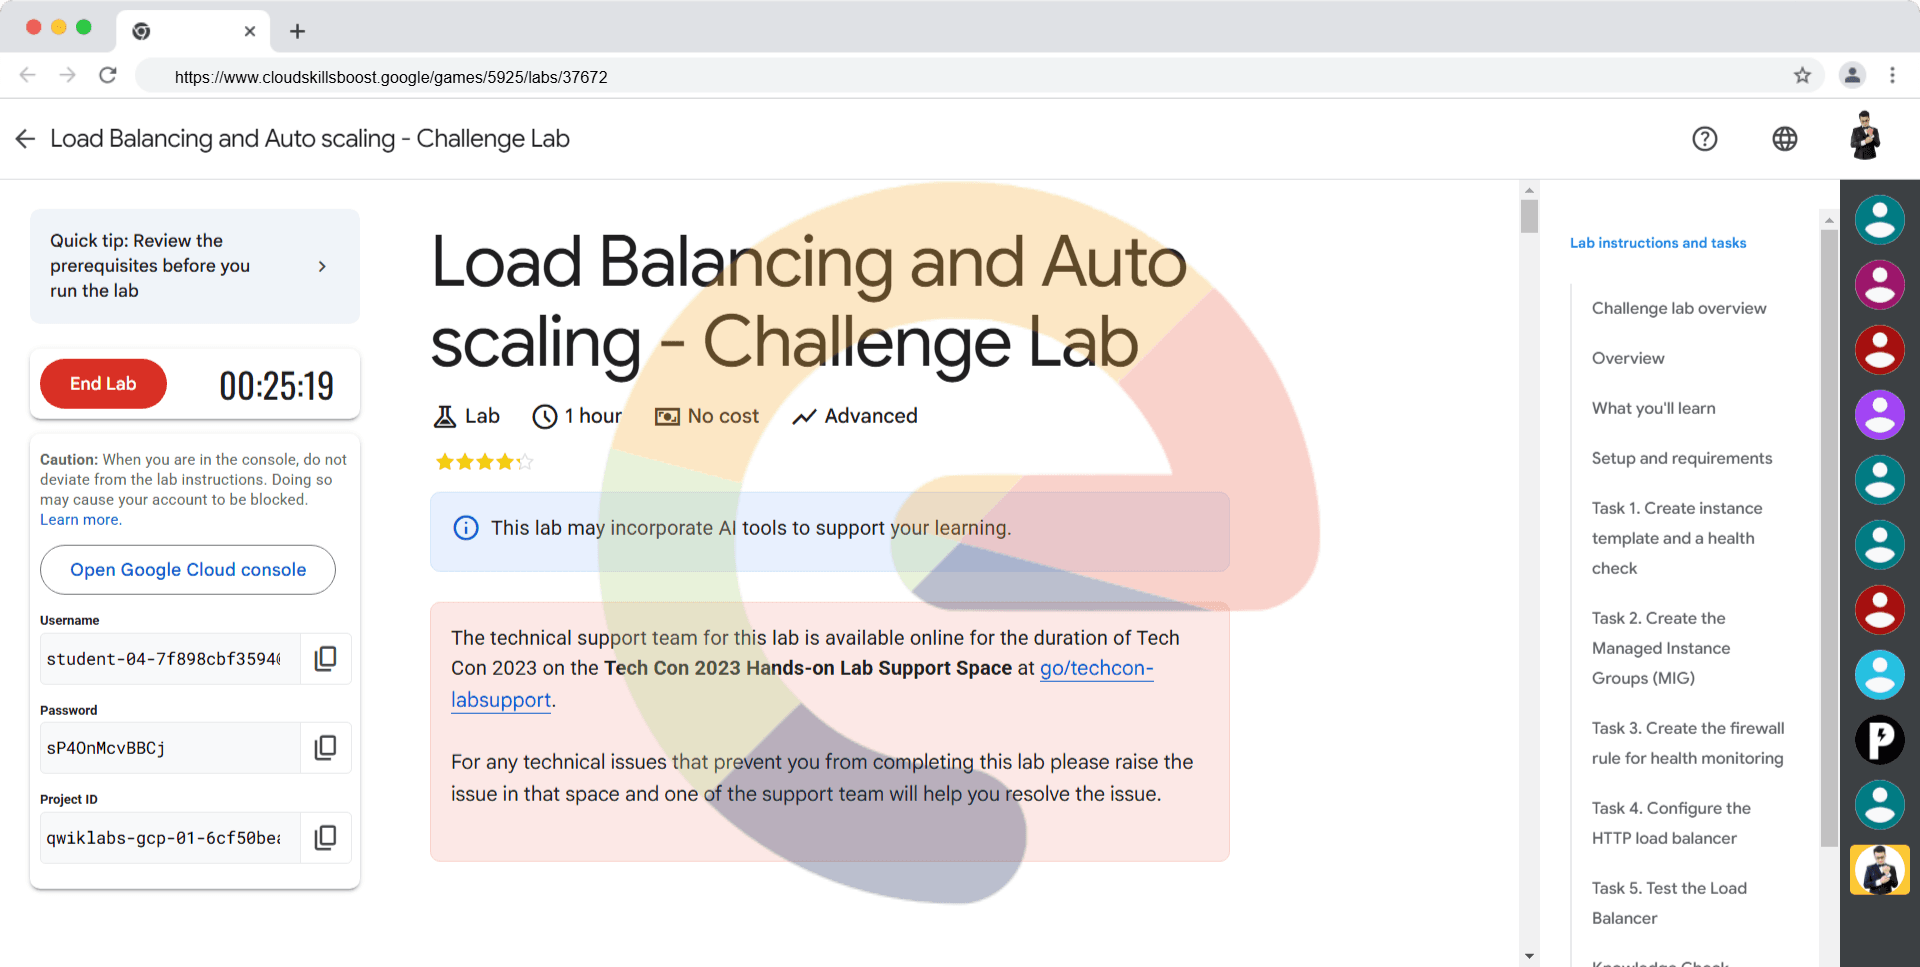Bookmark this page with the star icon
Image resolution: width=1920 pixels, height=967 pixels.
1802,76
